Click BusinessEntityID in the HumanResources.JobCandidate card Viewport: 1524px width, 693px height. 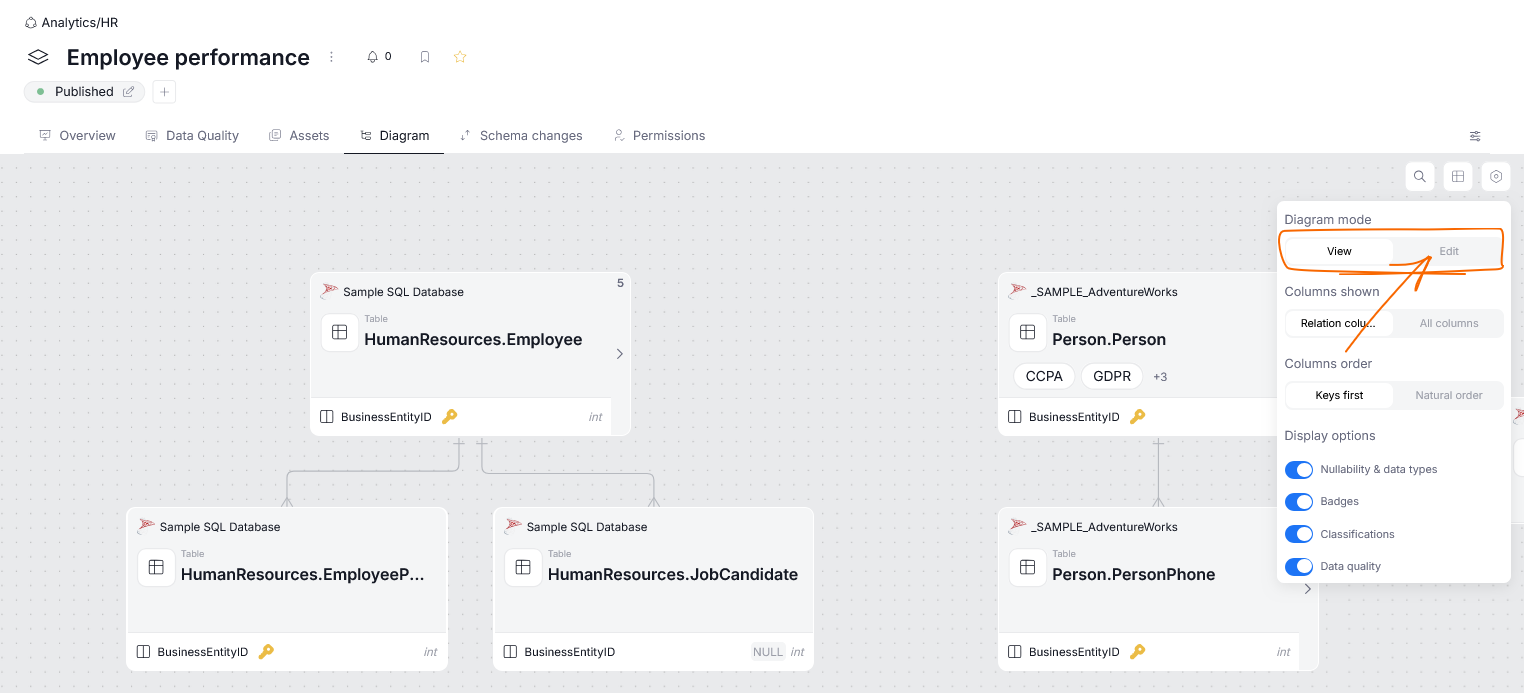pyautogui.click(x=570, y=652)
